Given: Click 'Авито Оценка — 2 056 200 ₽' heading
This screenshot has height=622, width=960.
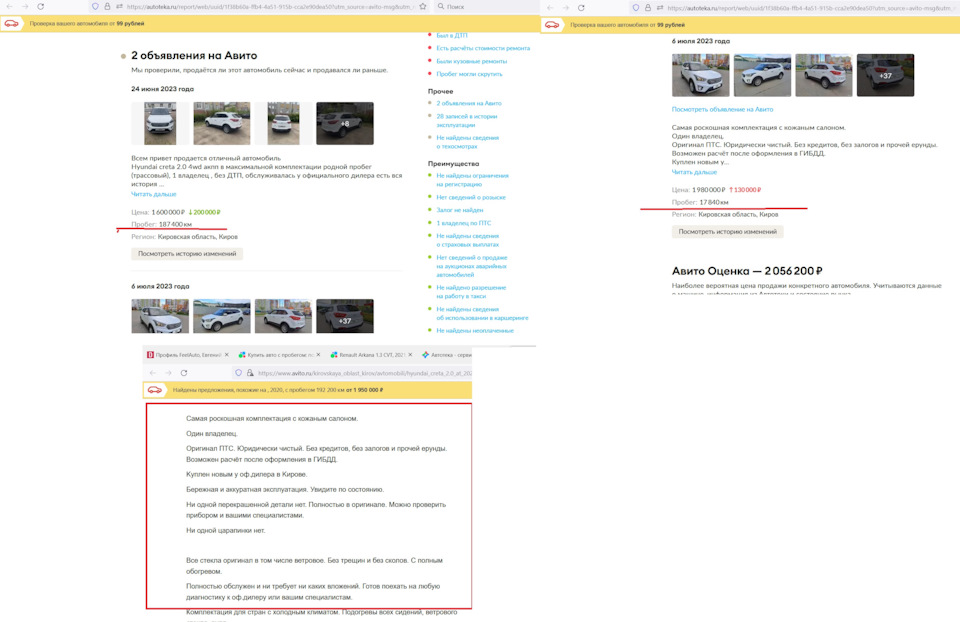Looking at the screenshot, I should click(x=747, y=271).
